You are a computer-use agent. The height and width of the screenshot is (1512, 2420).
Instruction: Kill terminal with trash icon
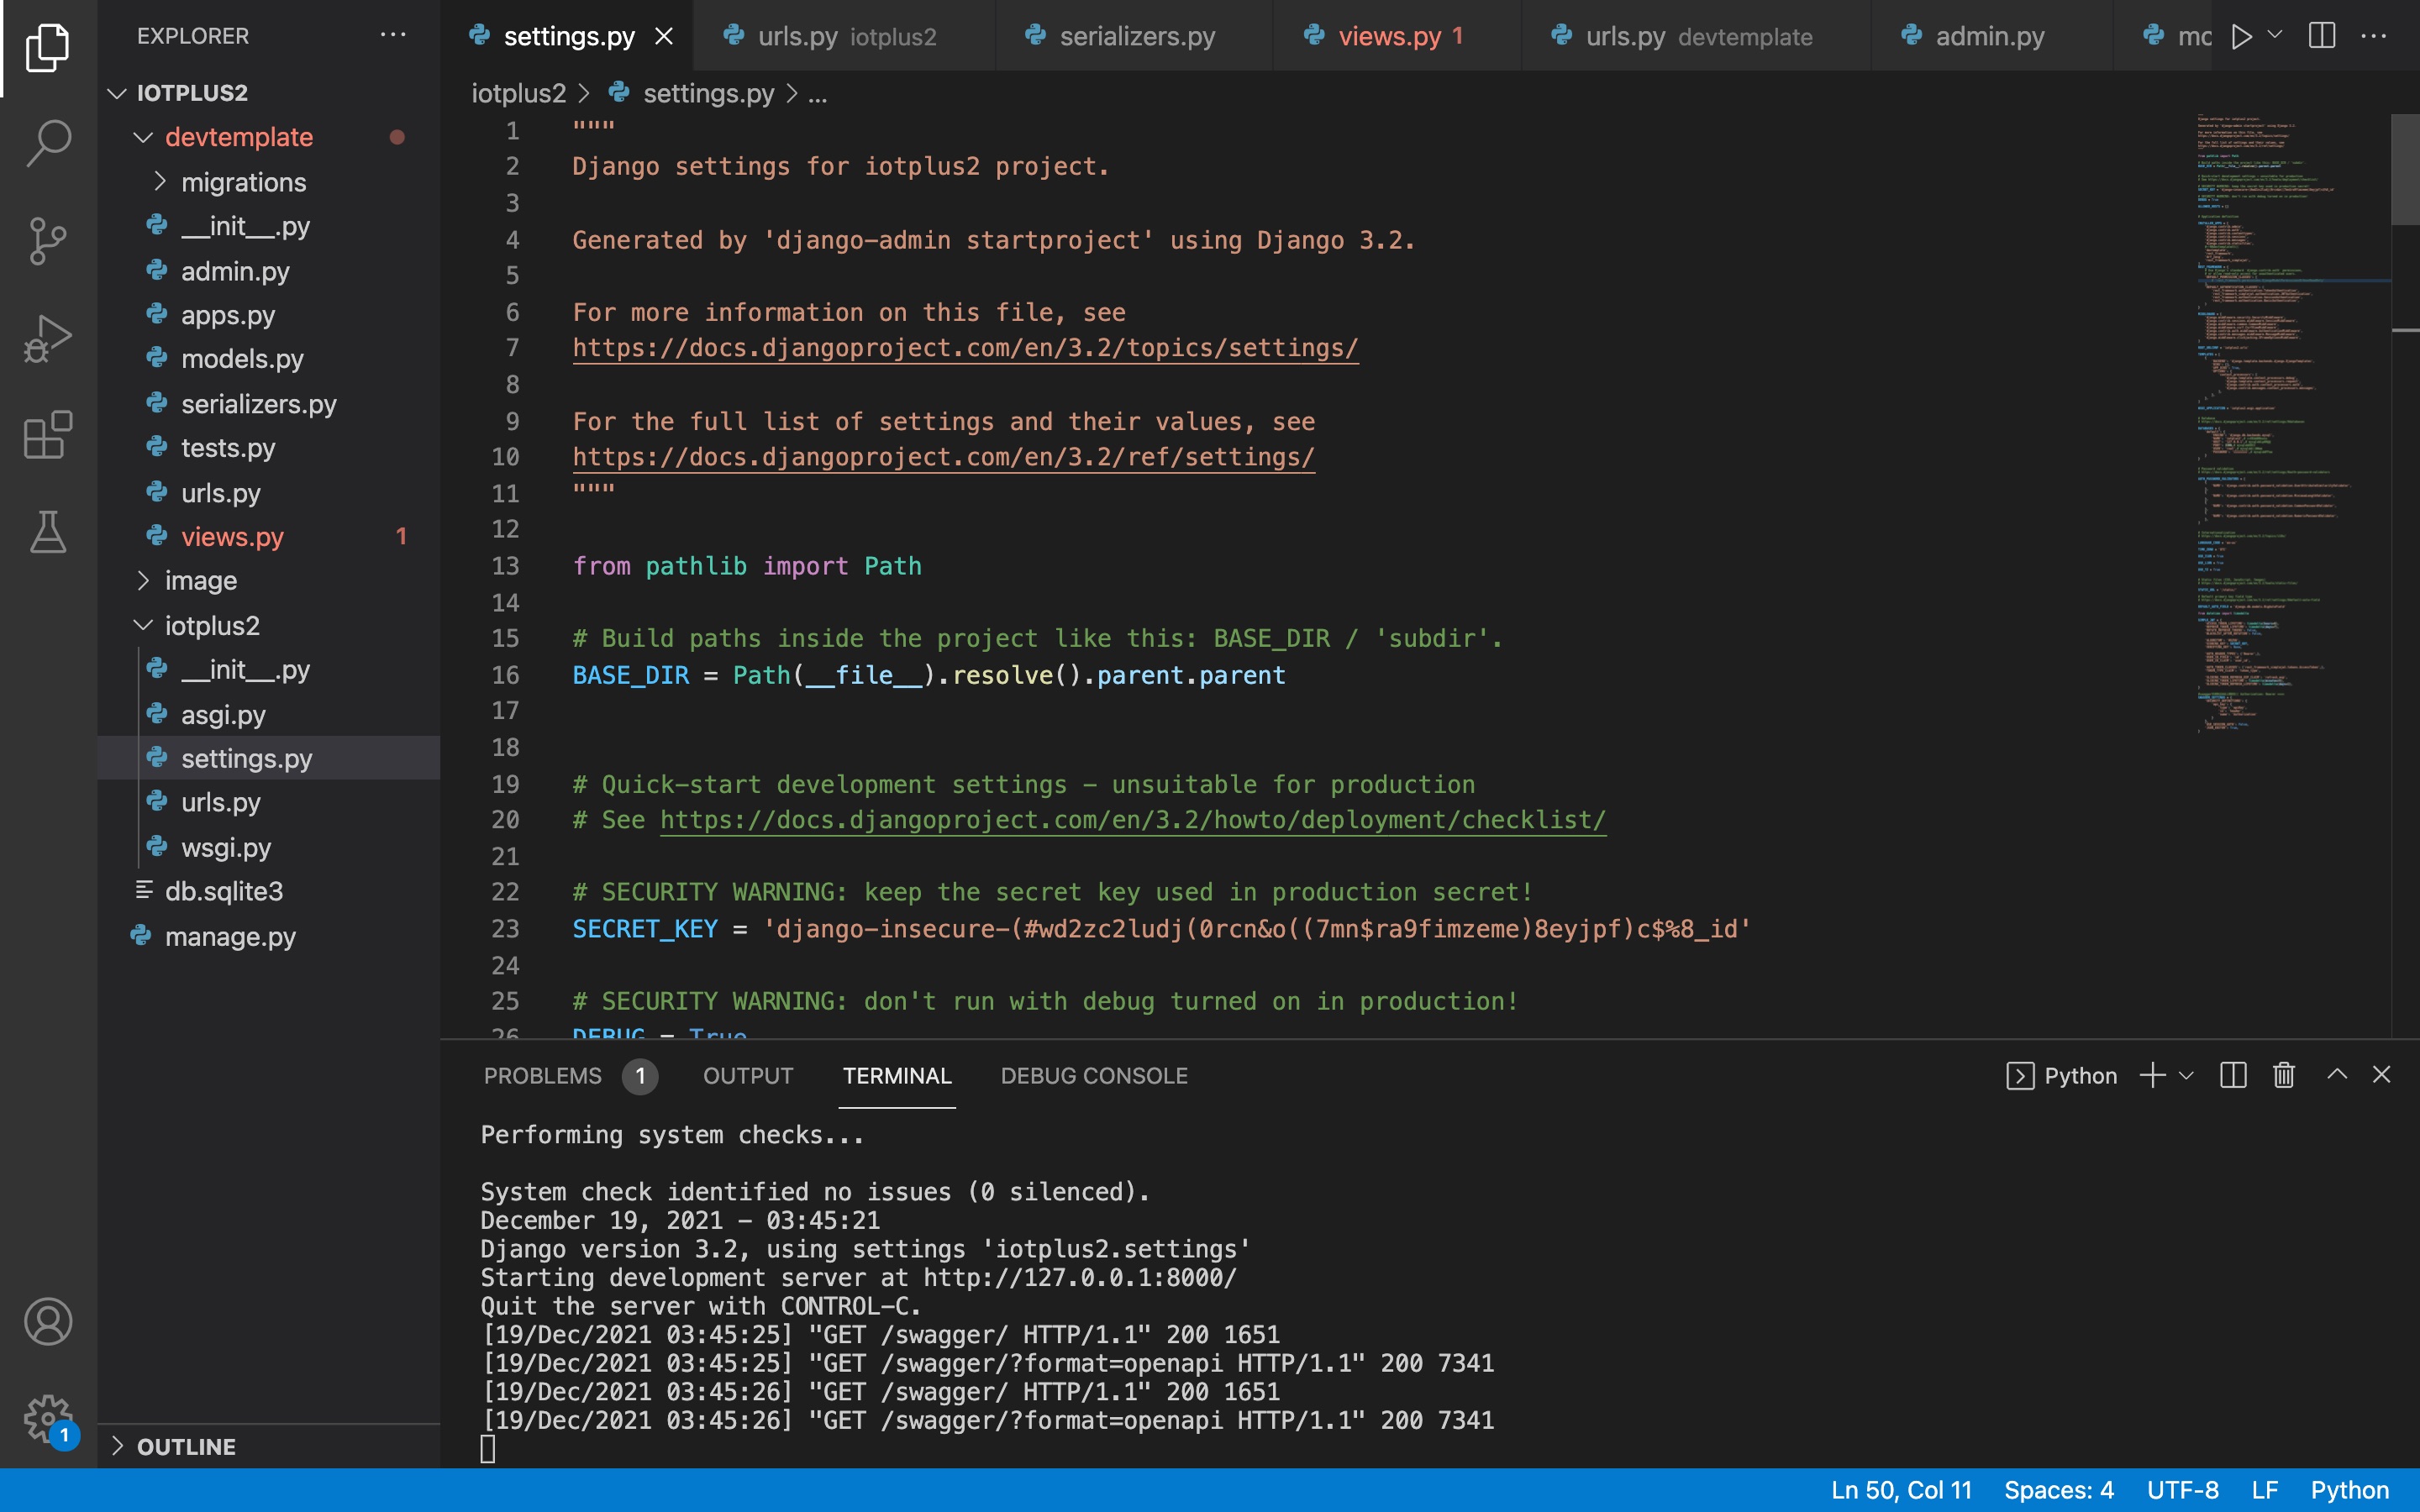pos(2284,1075)
